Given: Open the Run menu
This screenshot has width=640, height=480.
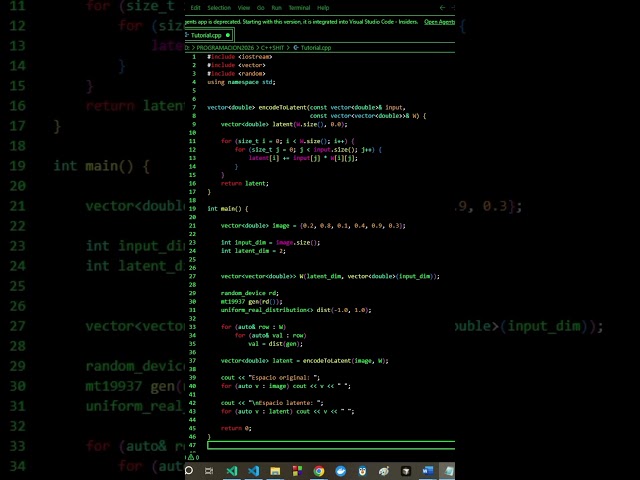Looking at the screenshot, I should pyautogui.click(x=276, y=7).
